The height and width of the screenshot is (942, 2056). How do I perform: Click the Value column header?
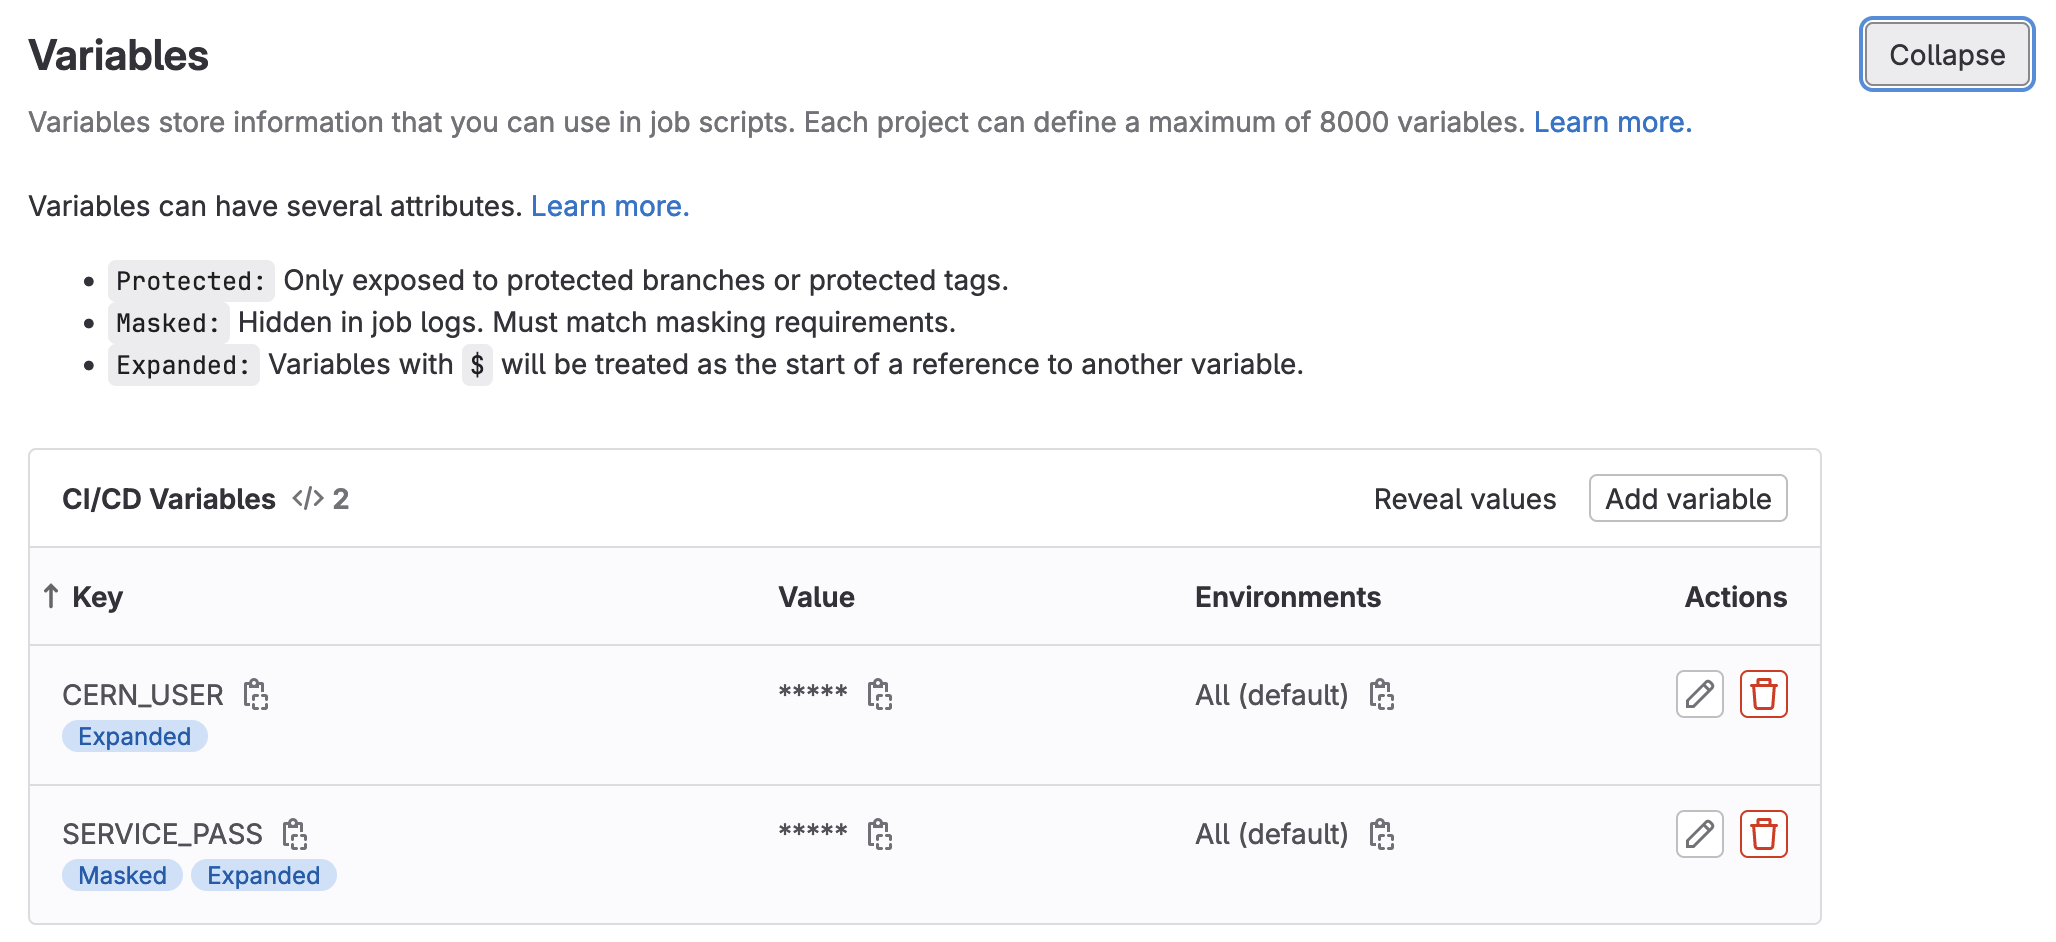[x=816, y=597]
